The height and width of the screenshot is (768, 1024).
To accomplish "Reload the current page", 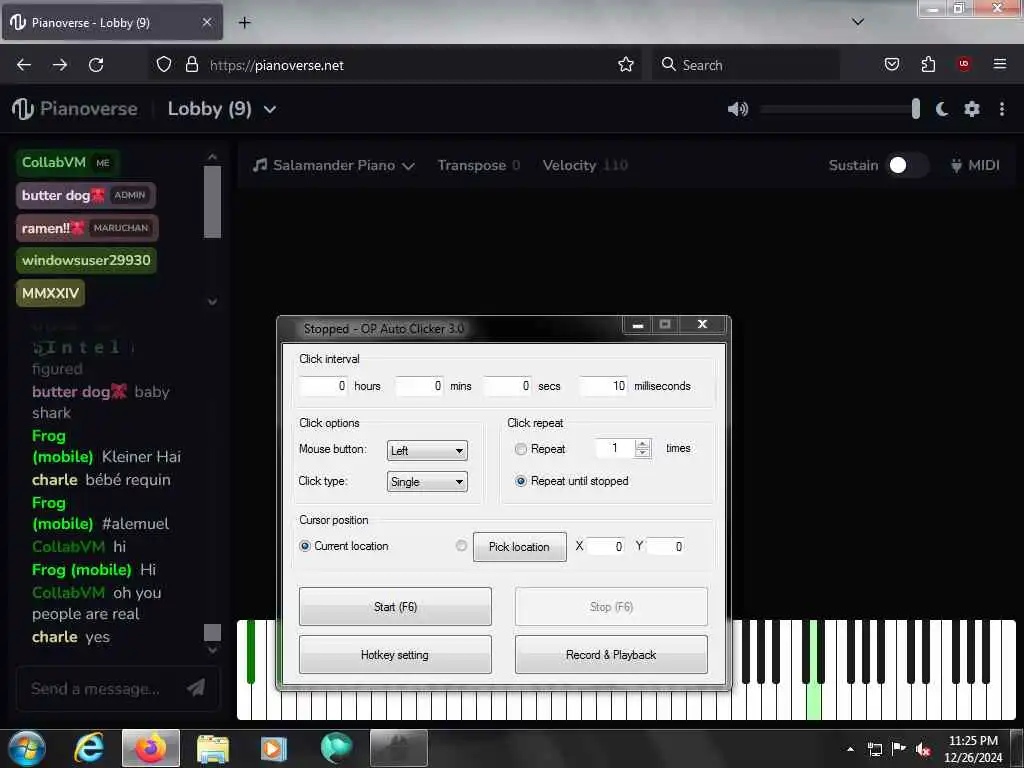I will pos(96,65).
